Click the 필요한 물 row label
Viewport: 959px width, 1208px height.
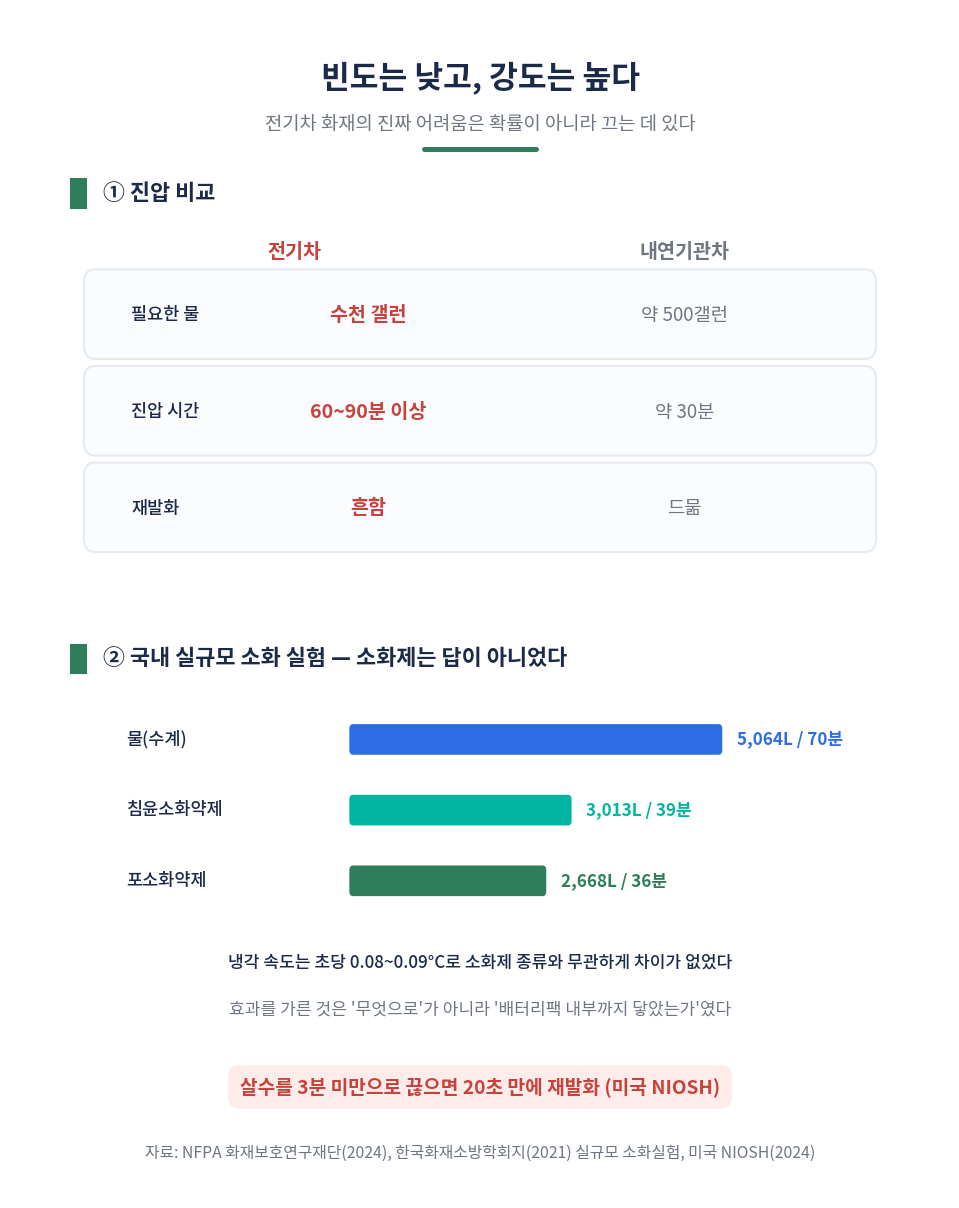tap(165, 314)
